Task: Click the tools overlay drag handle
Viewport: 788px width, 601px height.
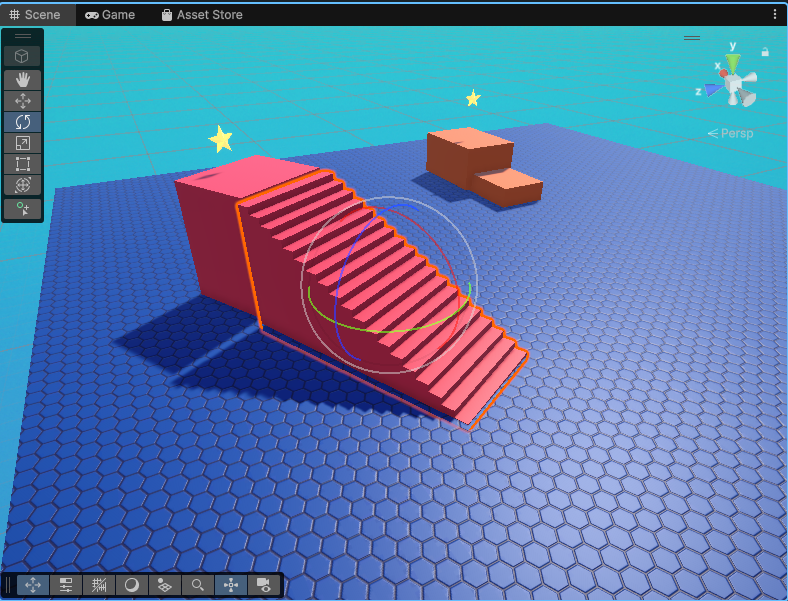Action: pos(23,36)
